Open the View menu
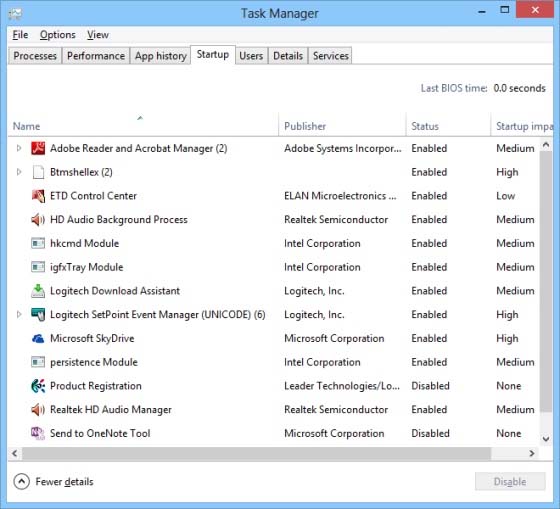This screenshot has width=560, height=509. click(98, 35)
